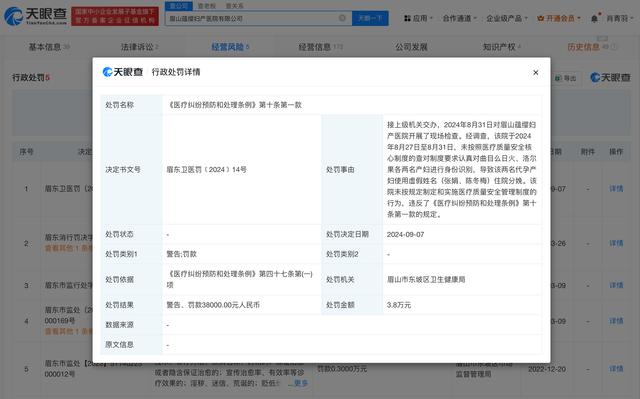The width and height of the screenshot is (640, 399).
Task: Open the 知识产权 tab
Action: [x=501, y=47]
